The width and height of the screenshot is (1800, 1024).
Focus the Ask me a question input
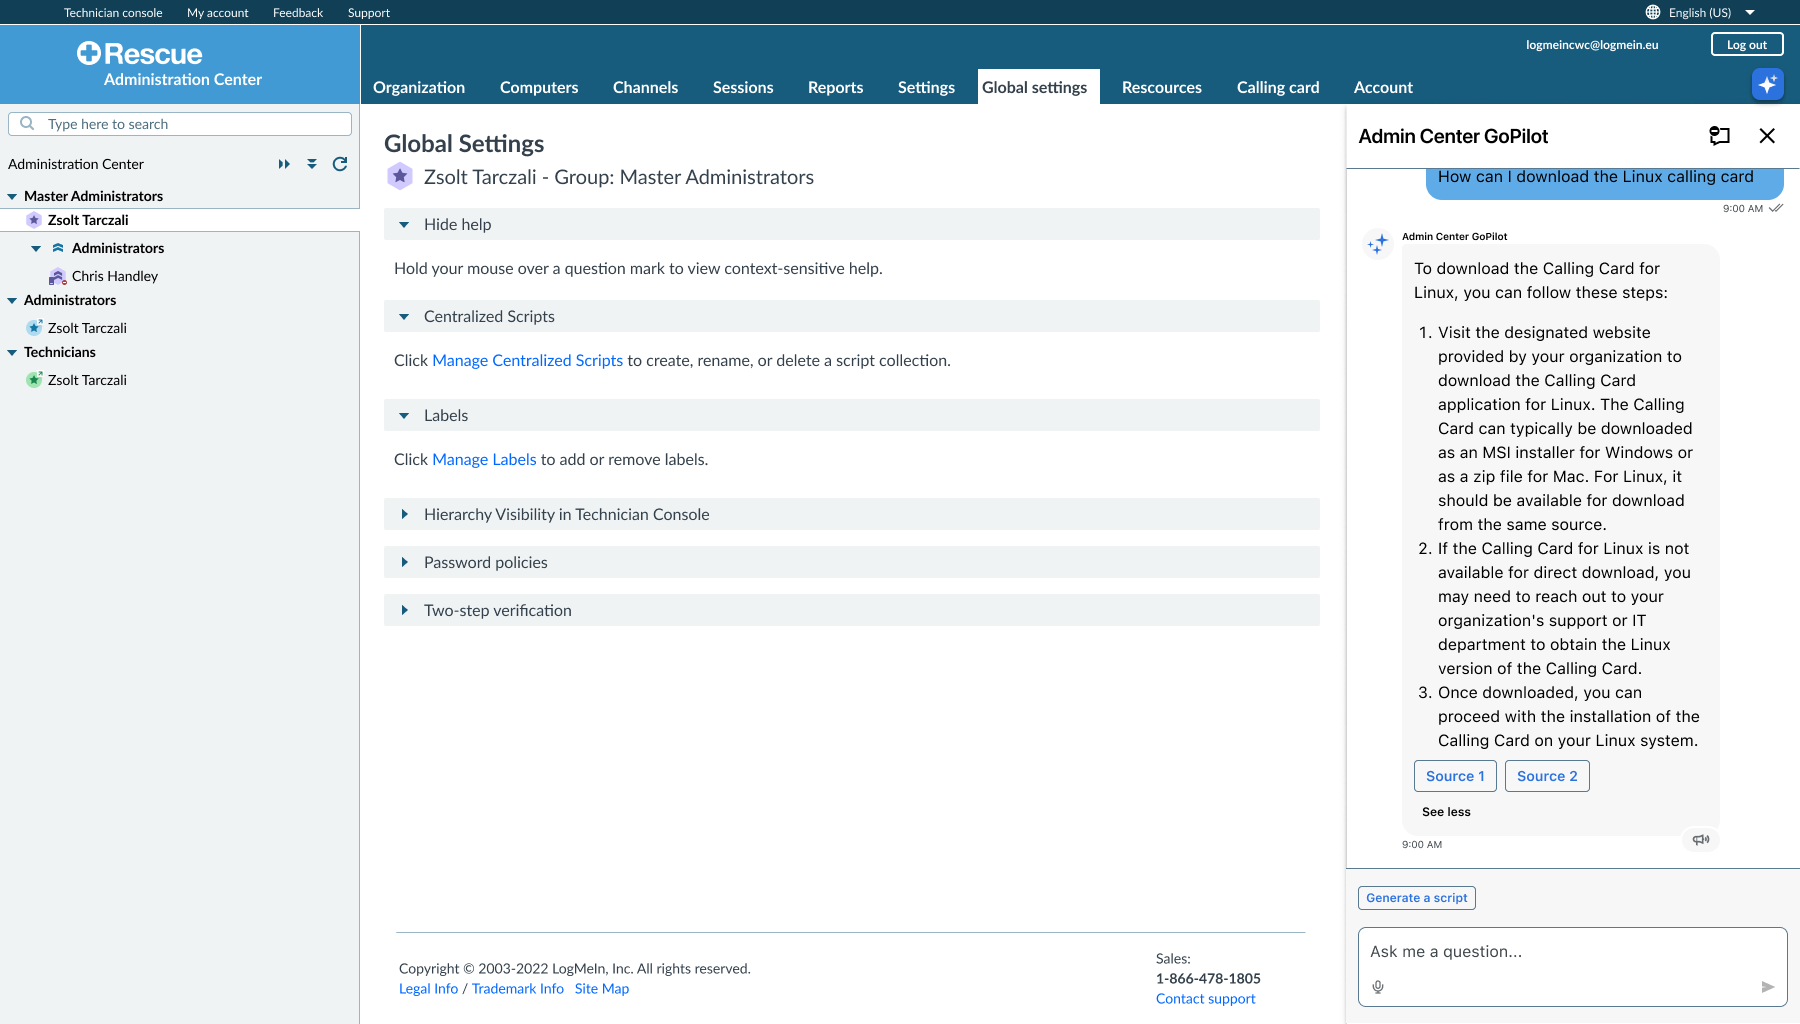click(x=1572, y=967)
